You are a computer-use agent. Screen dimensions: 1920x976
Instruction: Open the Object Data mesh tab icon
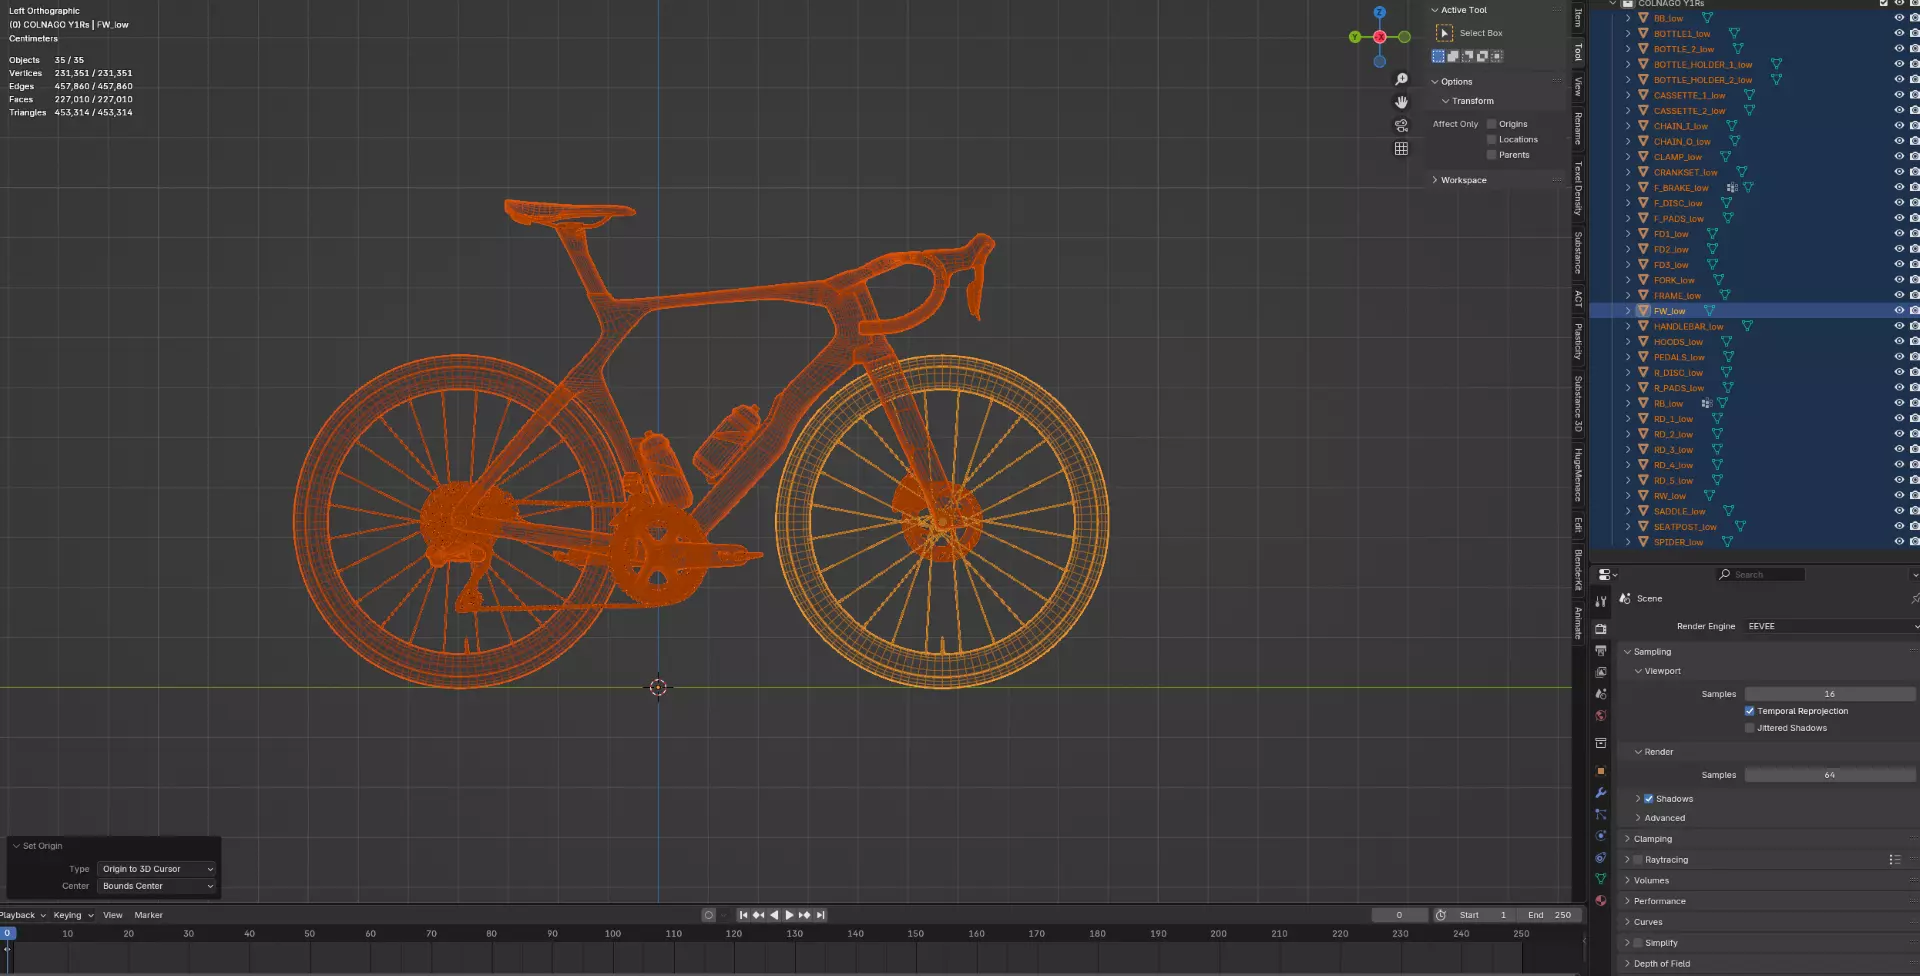click(1600, 879)
